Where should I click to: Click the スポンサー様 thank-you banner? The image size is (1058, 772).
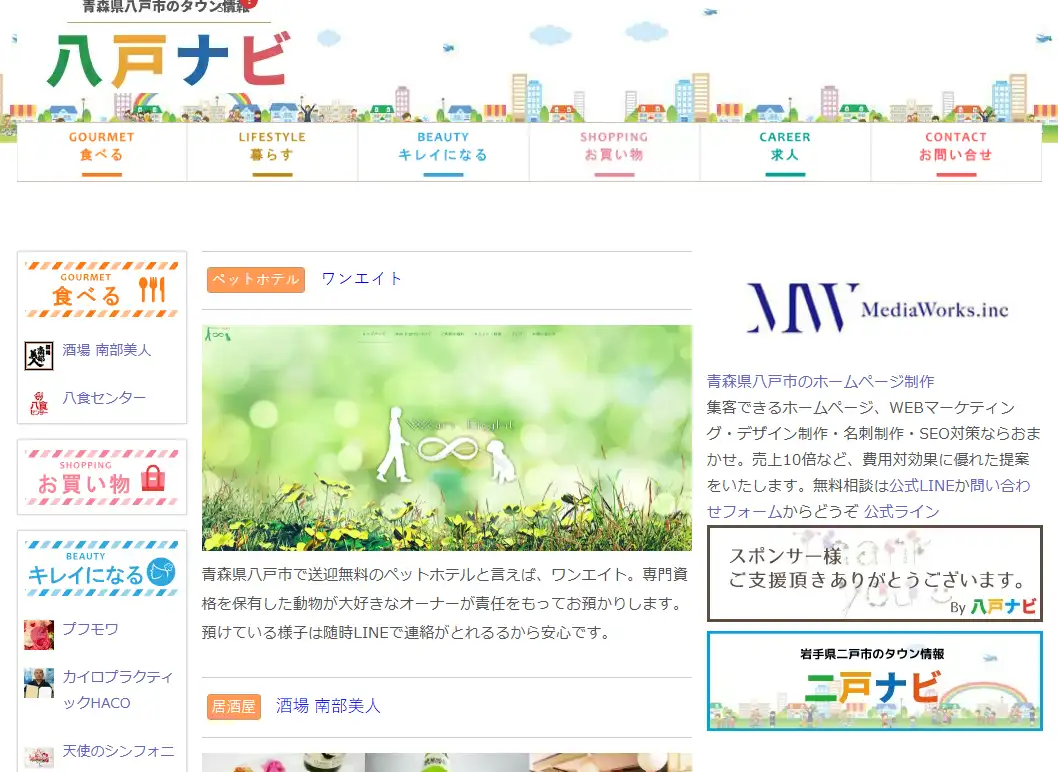pyautogui.click(x=875, y=574)
